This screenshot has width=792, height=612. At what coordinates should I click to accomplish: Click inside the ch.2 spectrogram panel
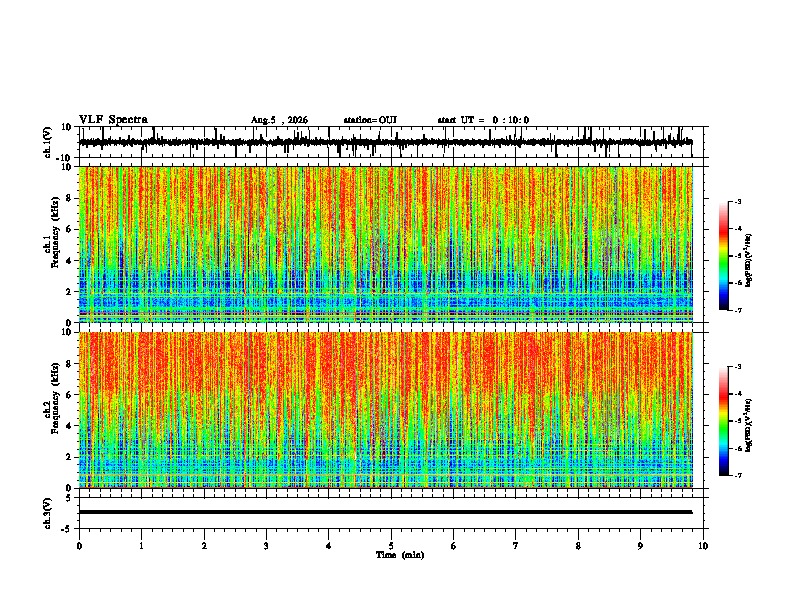(386, 410)
